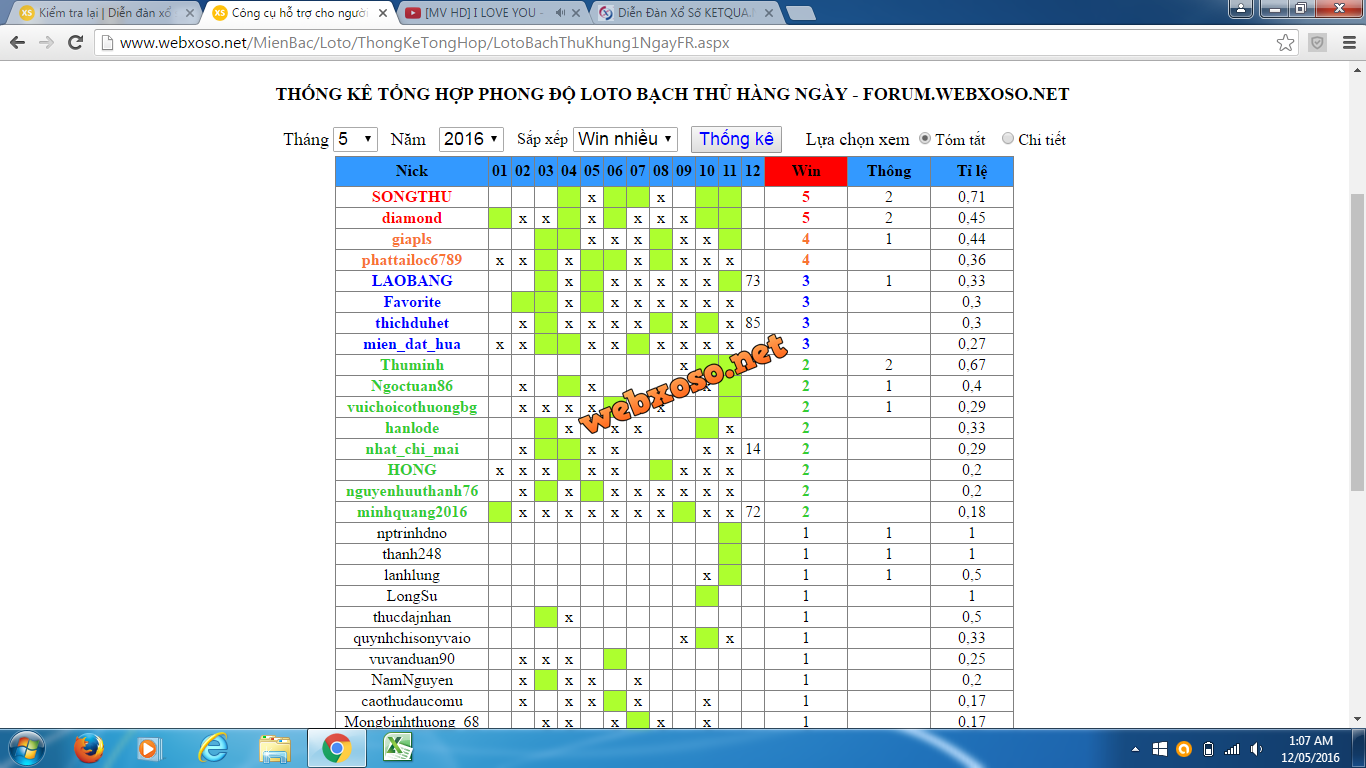Click the Thông column header

pyautogui.click(x=889, y=171)
